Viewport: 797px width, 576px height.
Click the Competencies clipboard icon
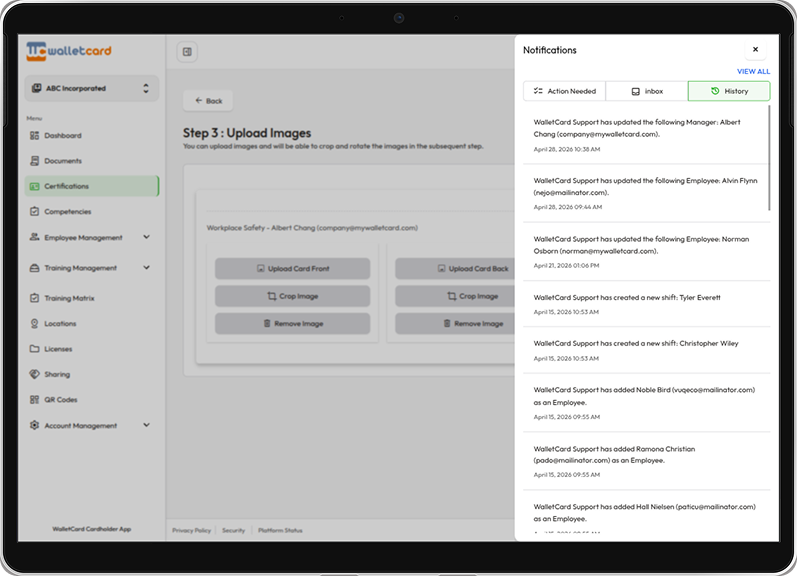pyautogui.click(x=34, y=211)
